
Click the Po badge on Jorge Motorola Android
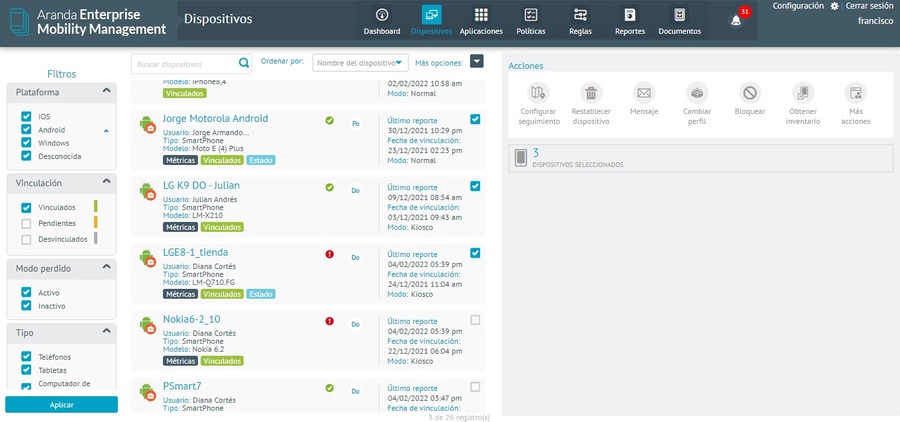coord(355,123)
